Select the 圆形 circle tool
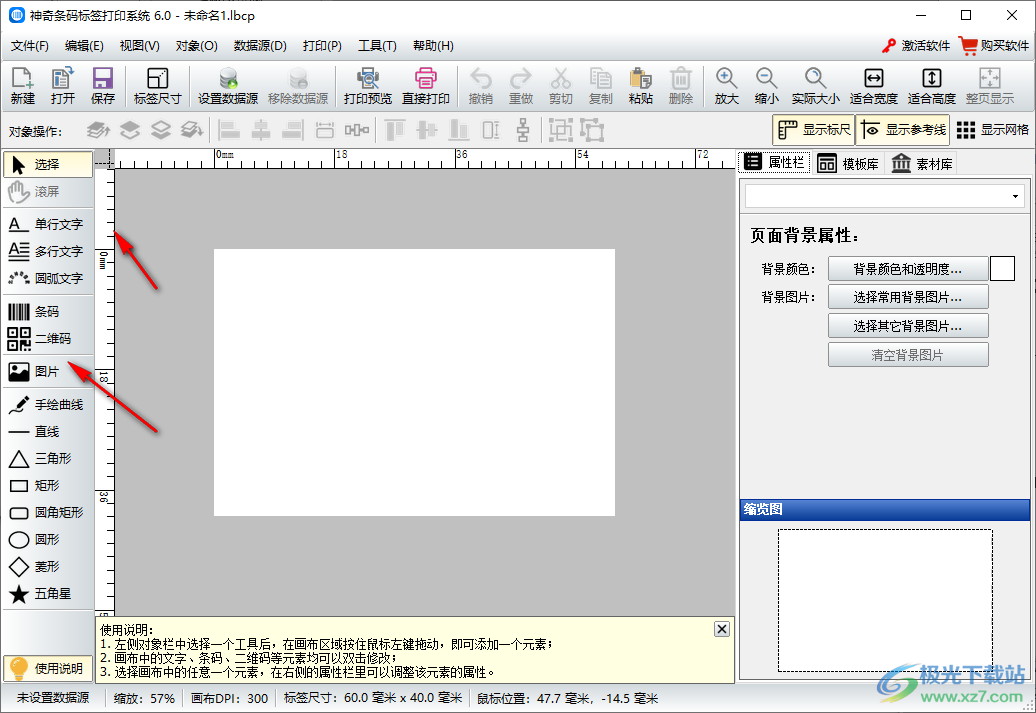 tap(48, 541)
